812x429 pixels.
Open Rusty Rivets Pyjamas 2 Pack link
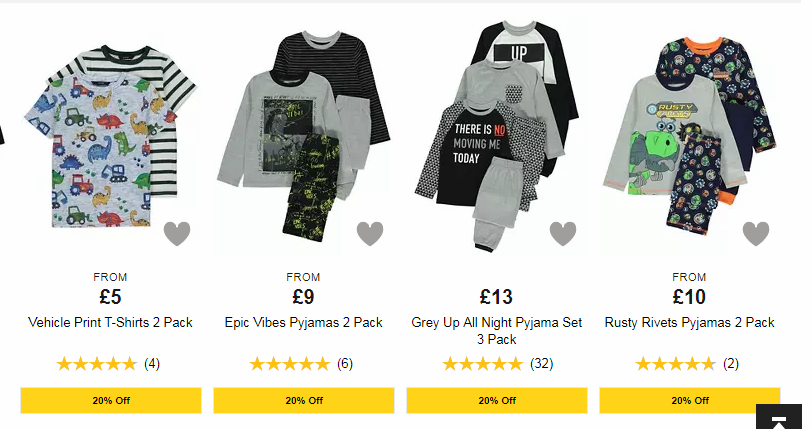pos(690,322)
